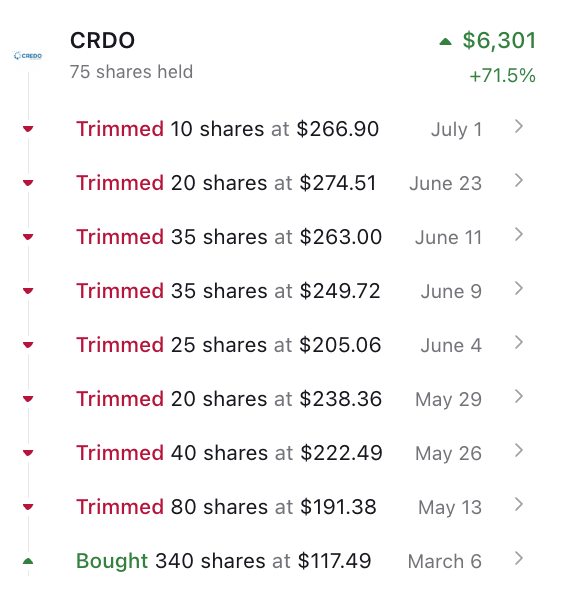This screenshot has height=604, width=566.
Task: Expand the May 29 trade chevron
Action: point(519,396)
